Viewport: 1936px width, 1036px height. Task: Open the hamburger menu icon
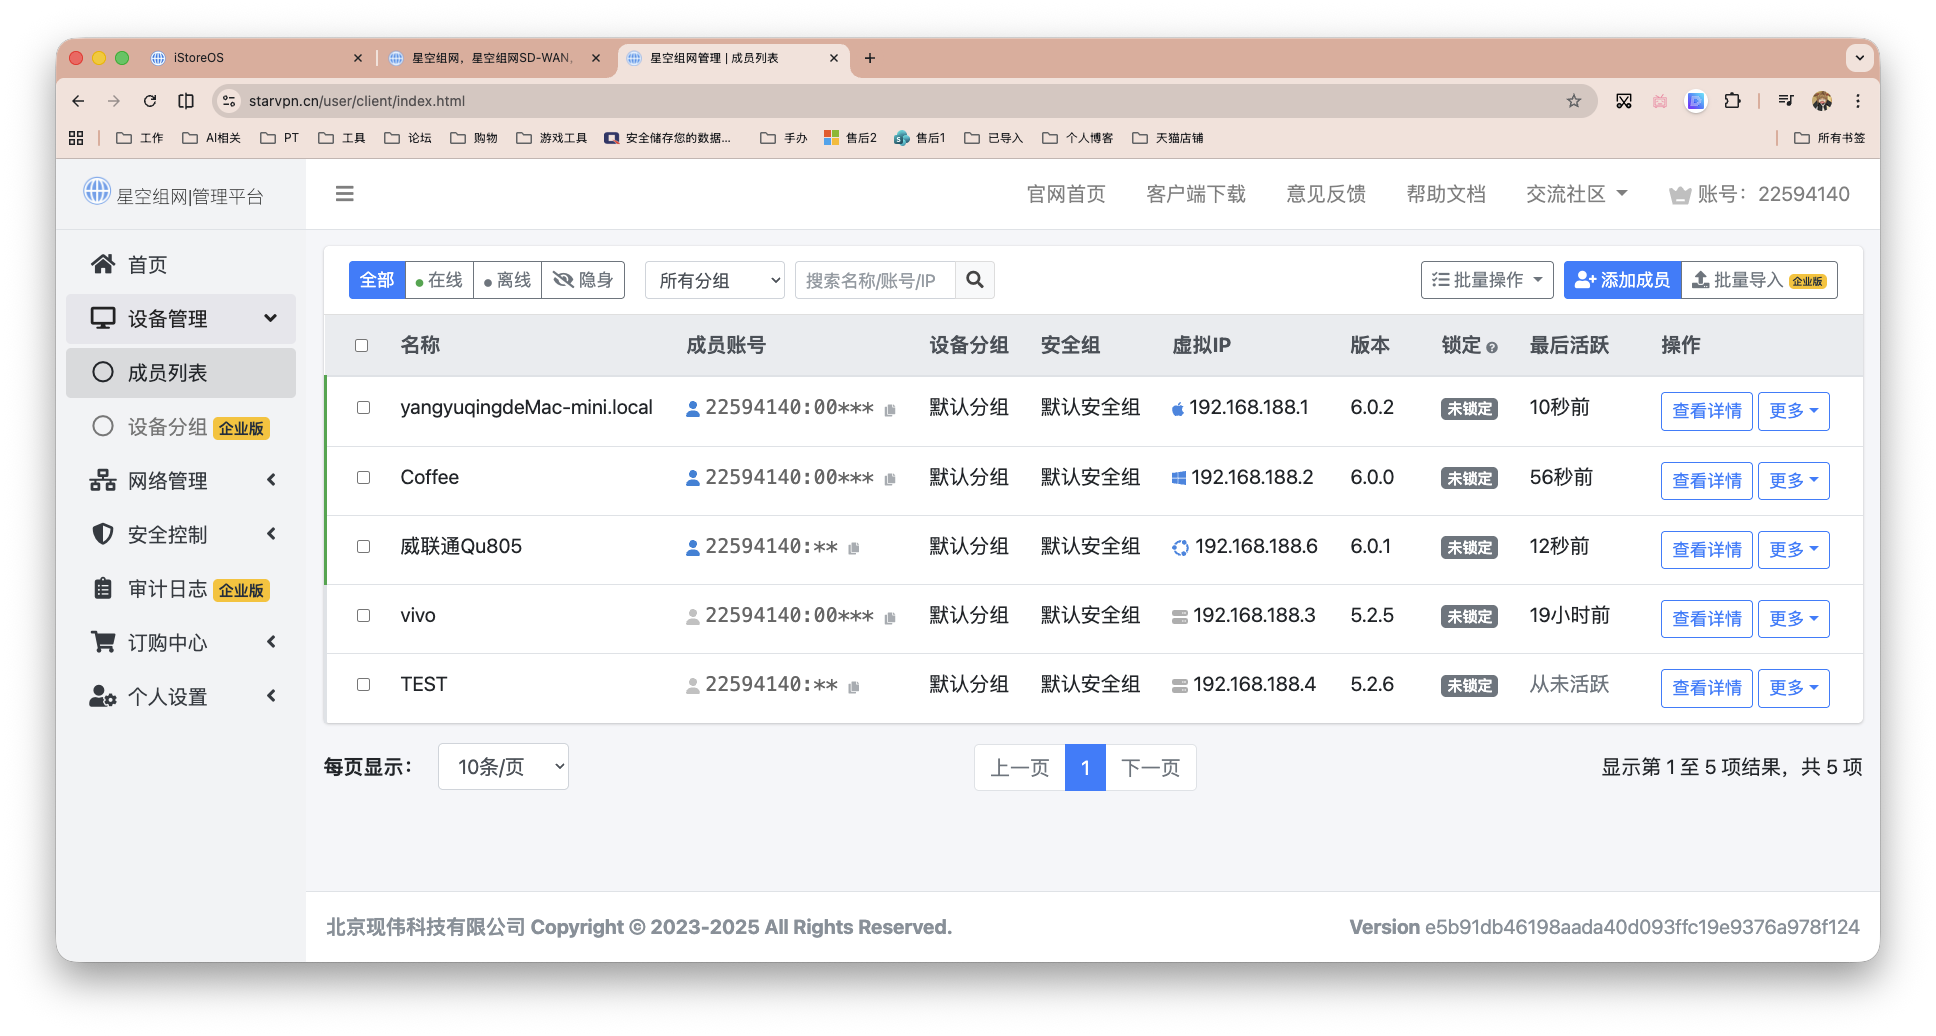click(x=344, y=193)
